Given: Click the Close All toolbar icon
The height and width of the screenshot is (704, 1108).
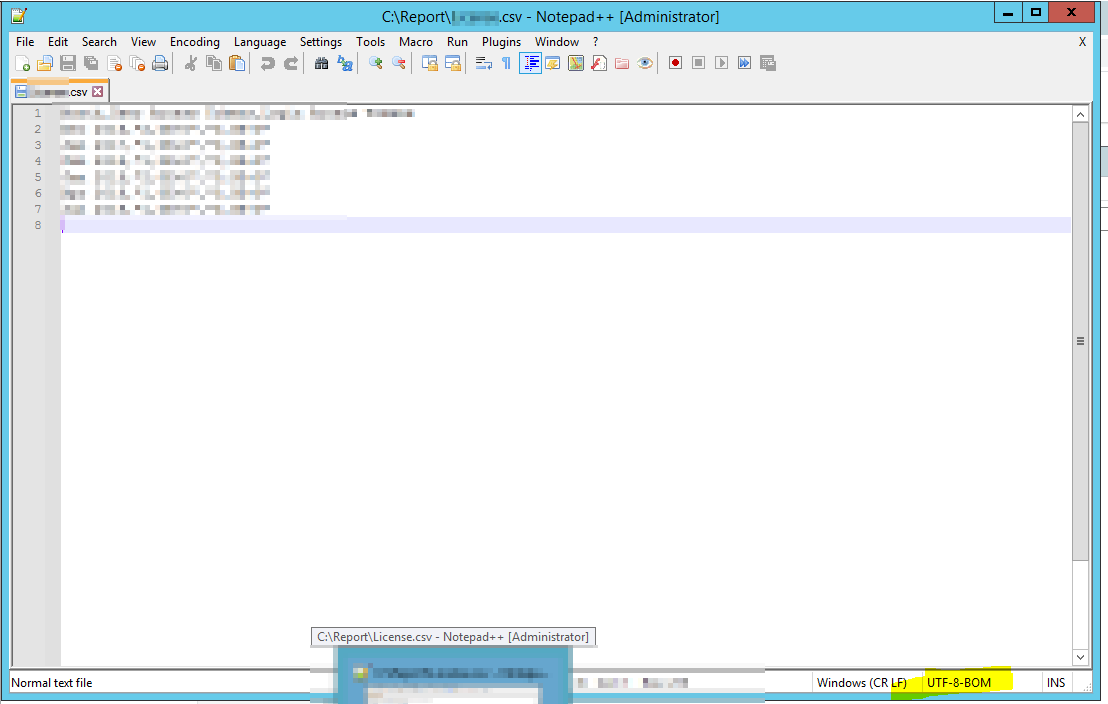Looking at the screenshot, I should pyautogui.click(x=137, y=64).
